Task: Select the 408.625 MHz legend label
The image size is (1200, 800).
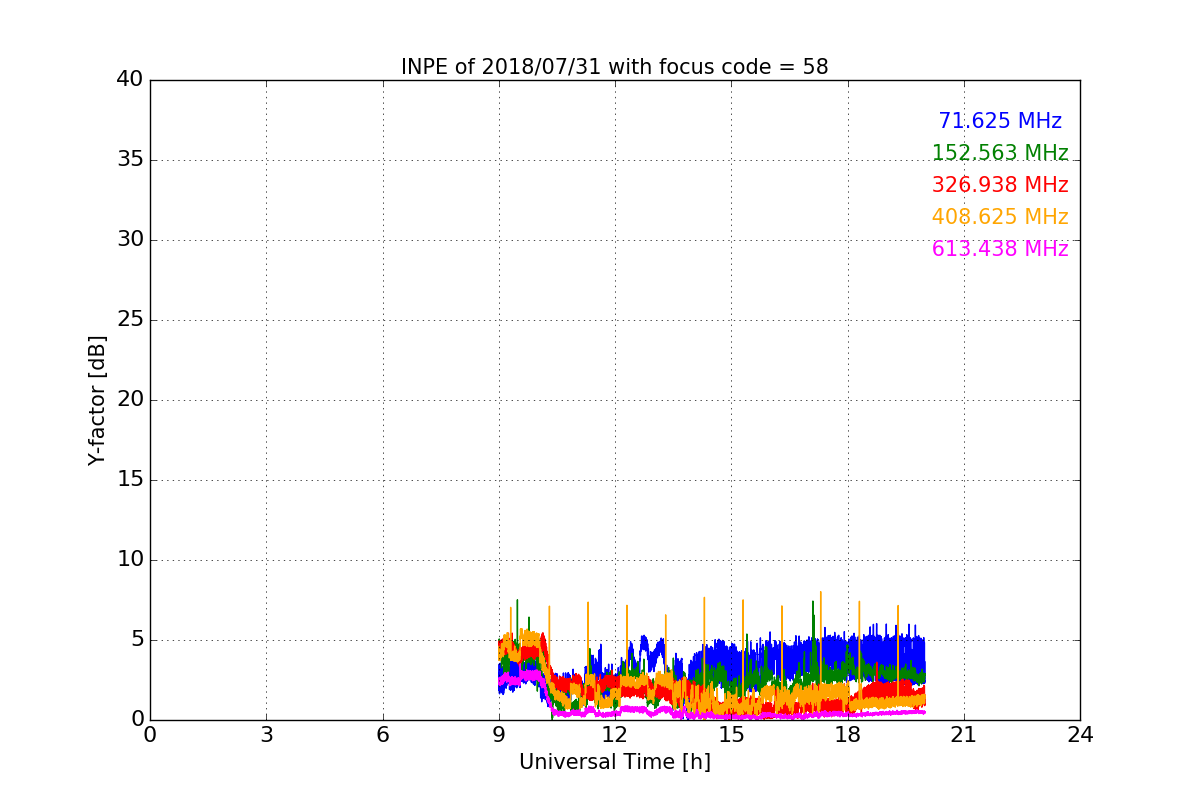Action: tap(1000, 217)
